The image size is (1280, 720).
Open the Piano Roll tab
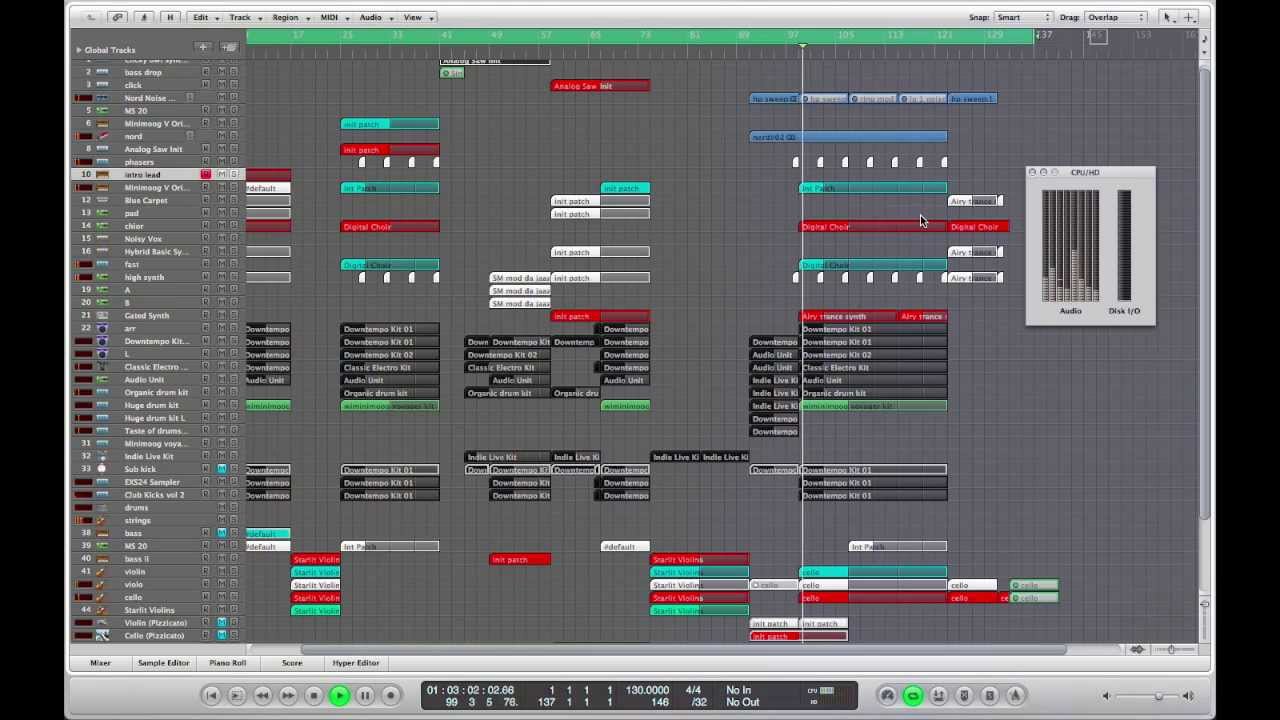(227, 662)
